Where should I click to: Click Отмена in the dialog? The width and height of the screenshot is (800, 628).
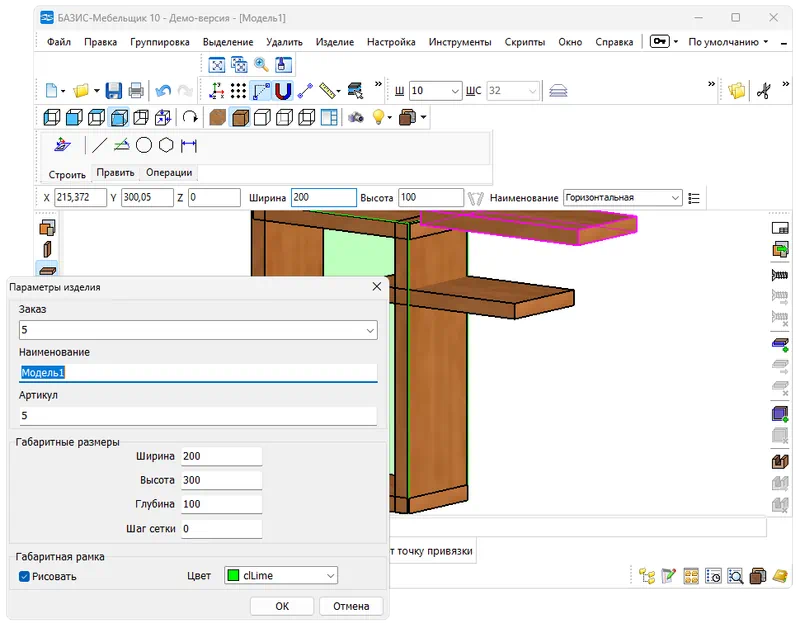tap(351, 606)
